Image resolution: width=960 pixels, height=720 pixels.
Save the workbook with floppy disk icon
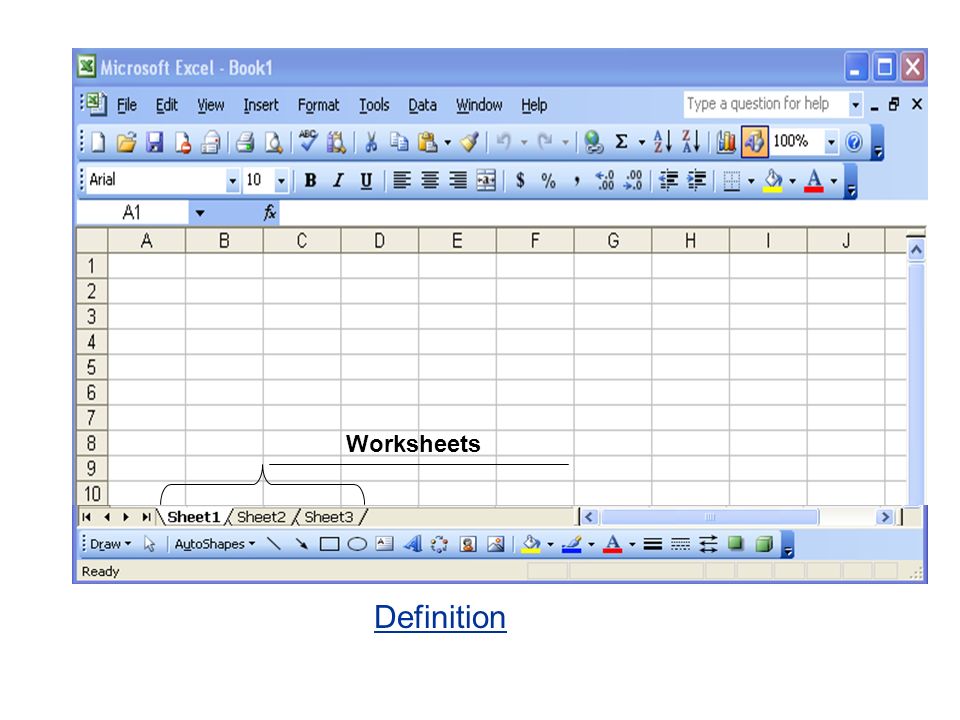tap(154, 142)
